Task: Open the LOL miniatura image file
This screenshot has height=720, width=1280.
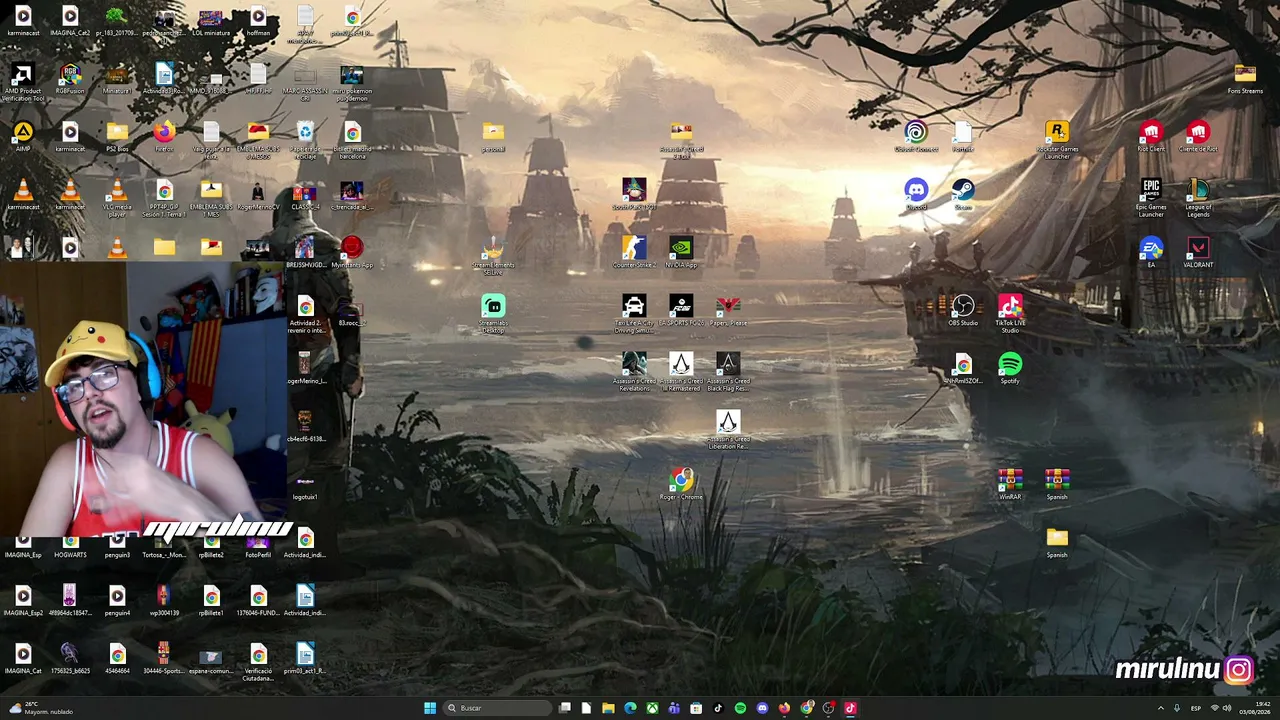Action: [x=211, y=20]
